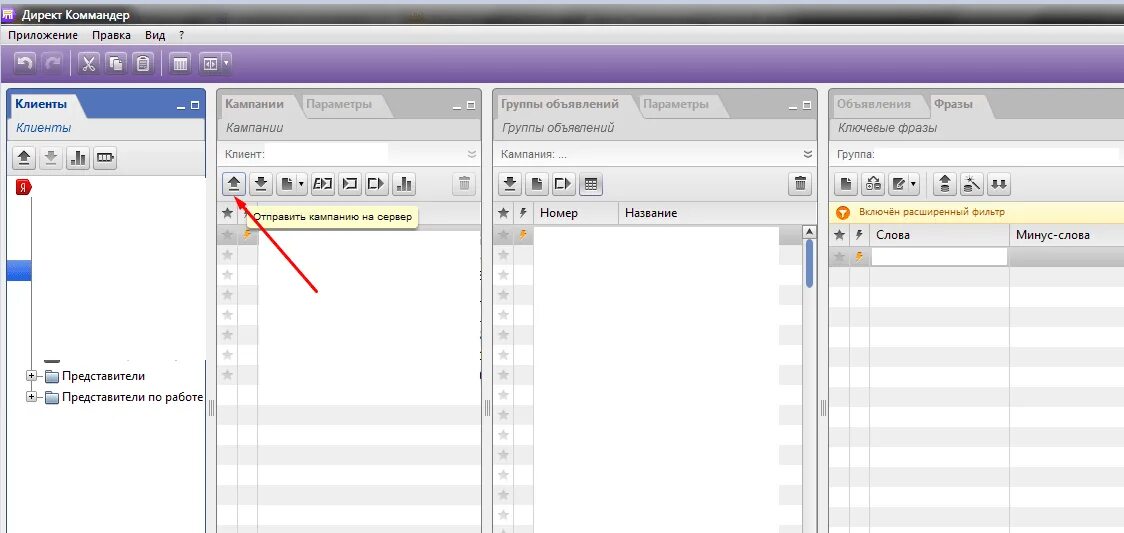
Task: Open the panel view dropdown arrow
Action: point(227,64)
